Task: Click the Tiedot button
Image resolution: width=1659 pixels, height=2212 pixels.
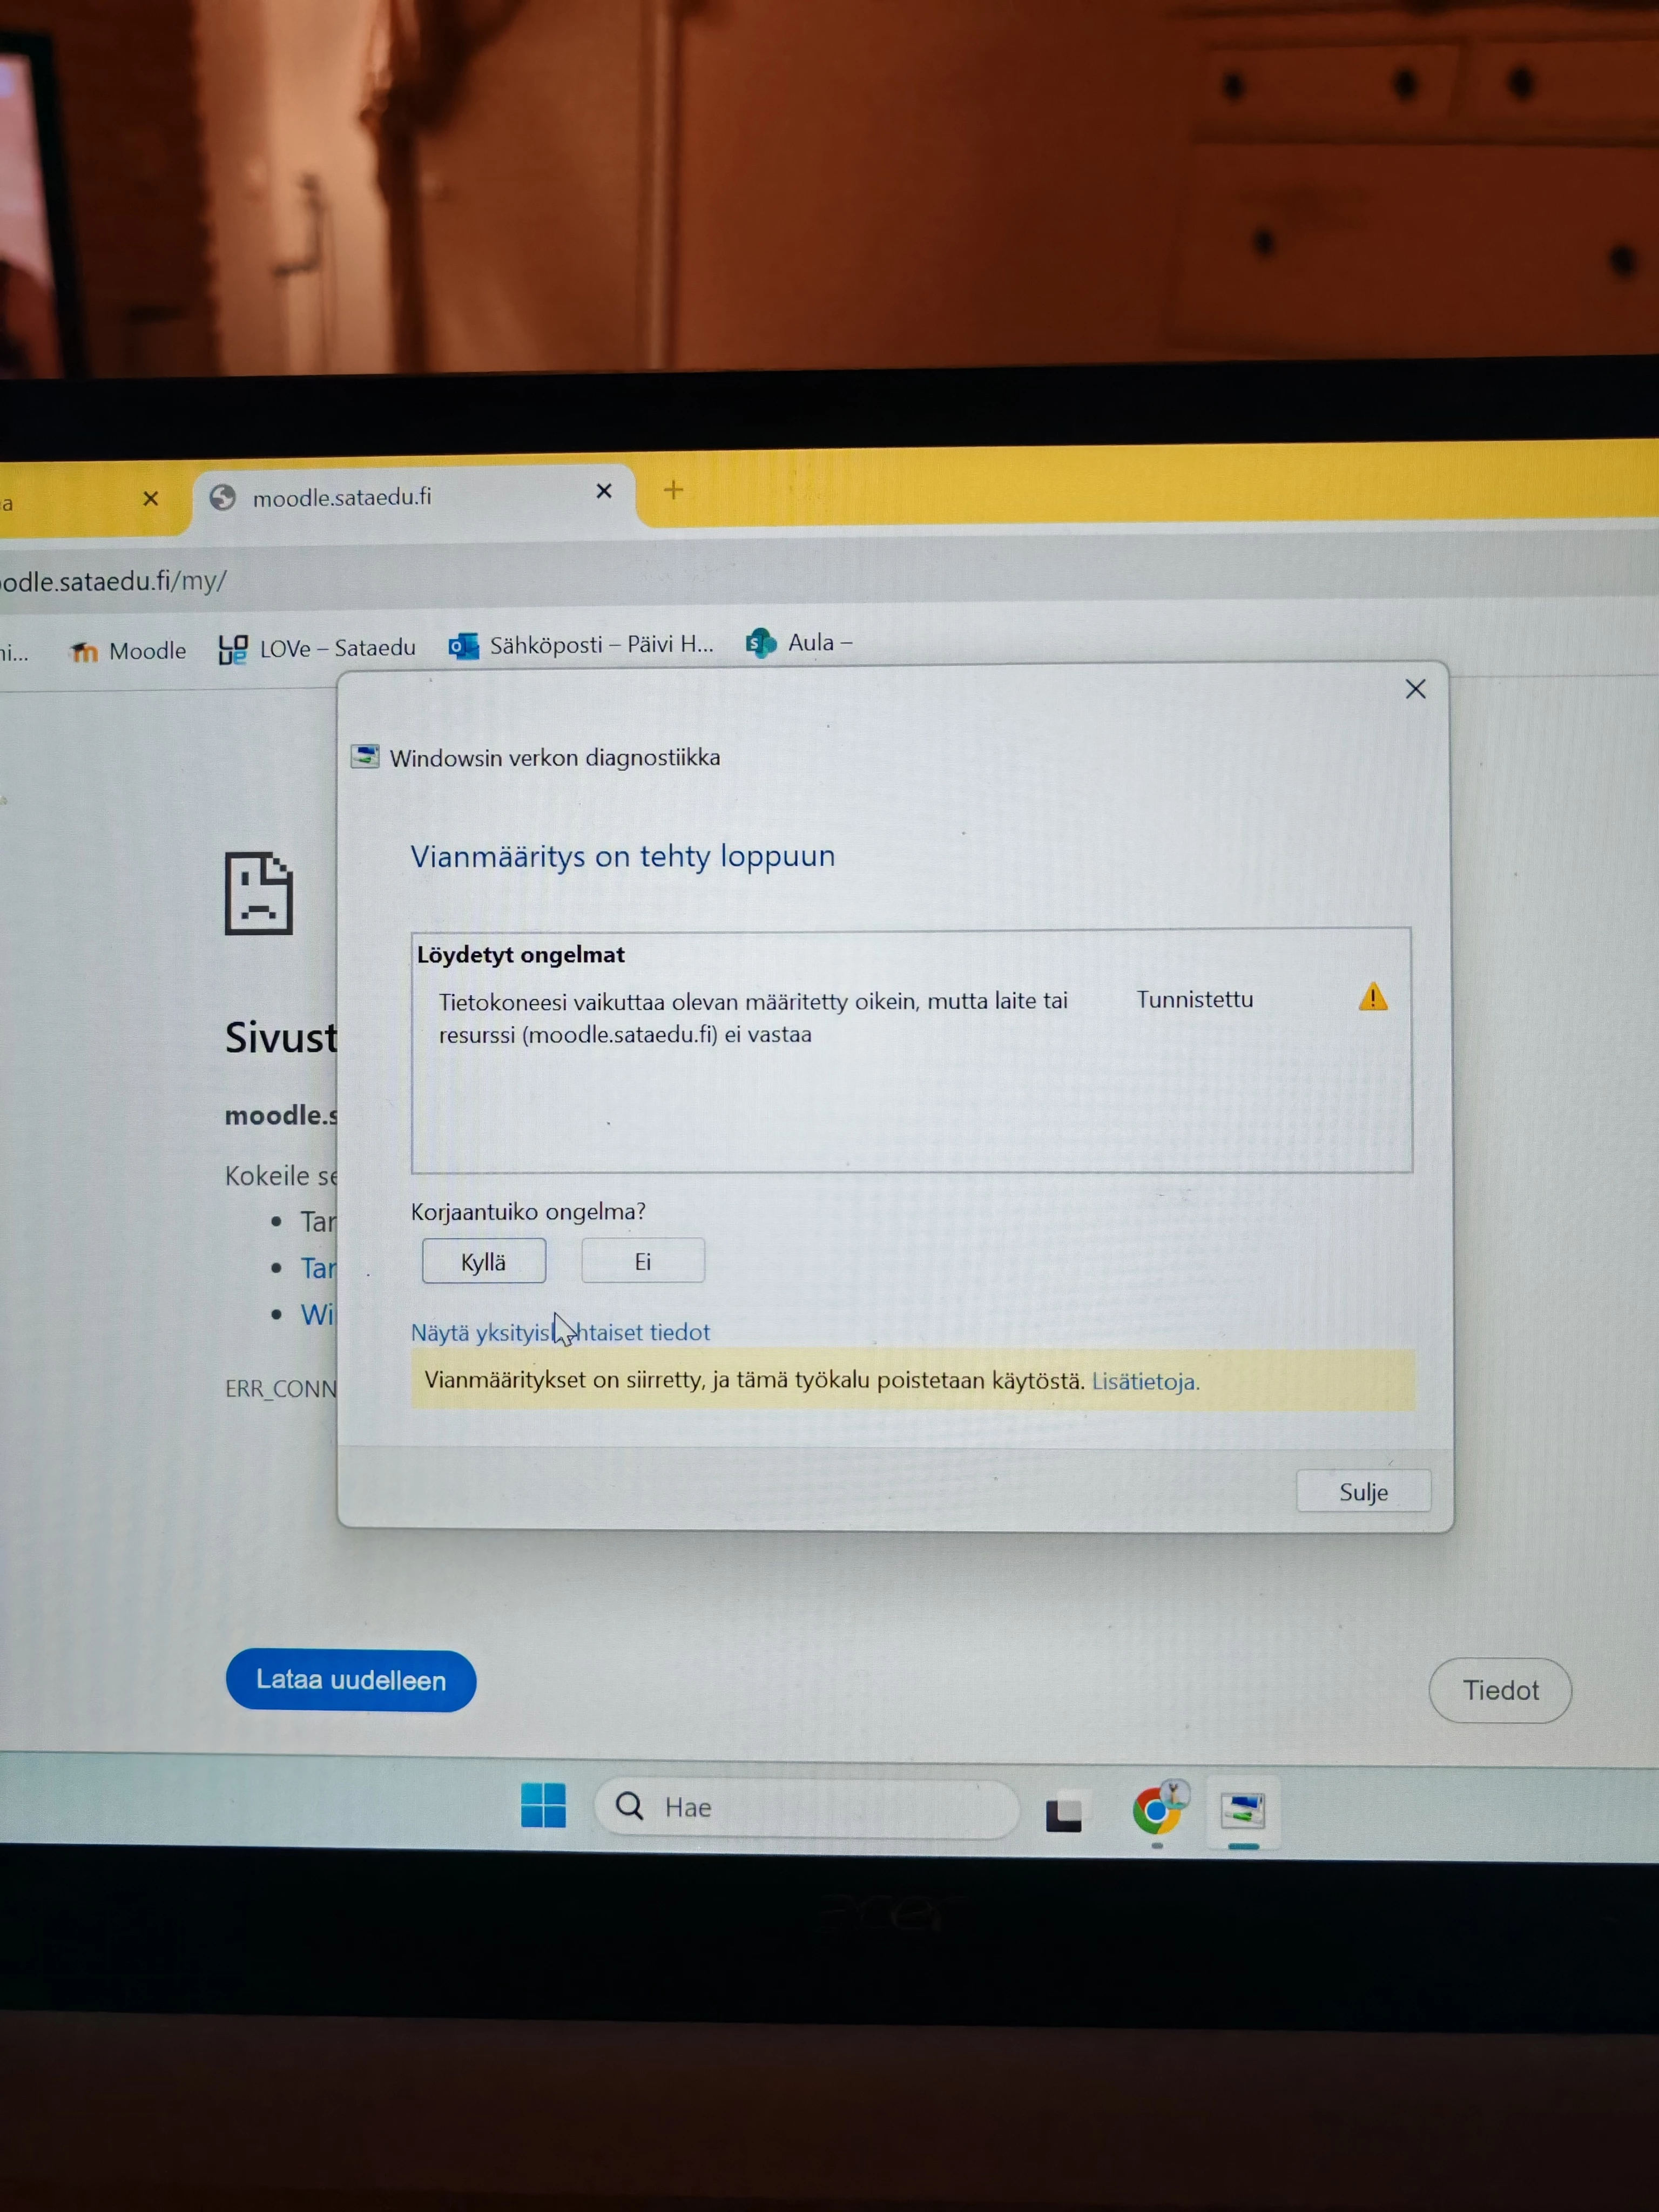Action: tap(1499, 1690)
